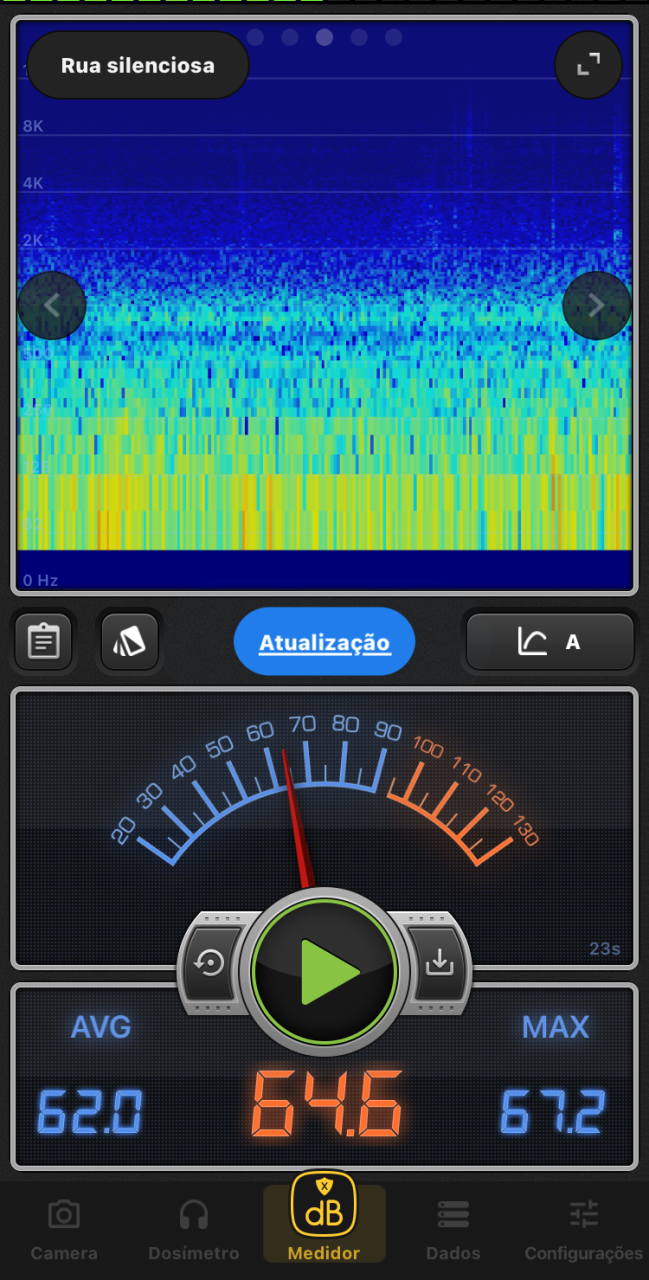Expand the spectrogram to fullscreen
This screenshot has width=649, height=1280.
[x=588, y=65]
